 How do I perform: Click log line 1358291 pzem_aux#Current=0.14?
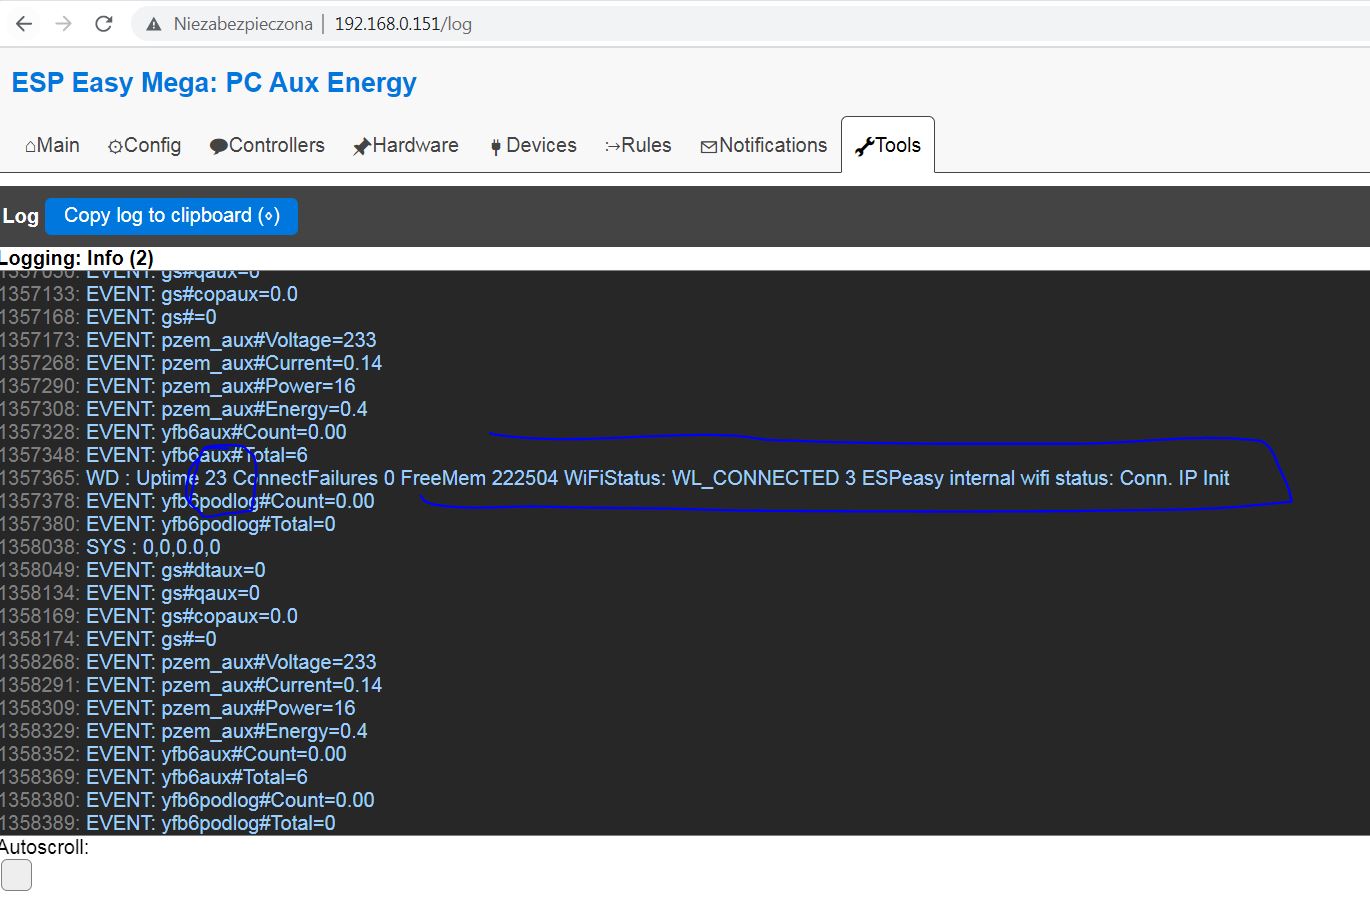[x=191, y=685]
